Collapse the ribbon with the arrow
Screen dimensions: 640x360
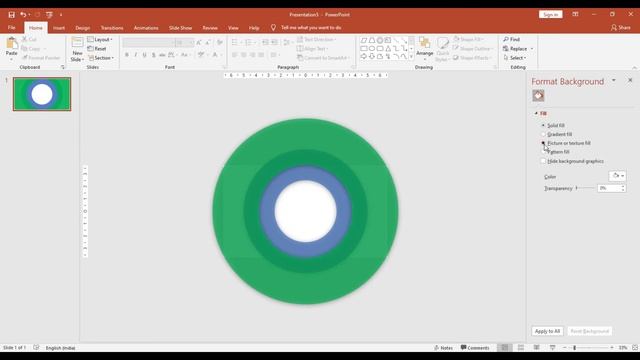pyautogui.click(x=634, y=67)
